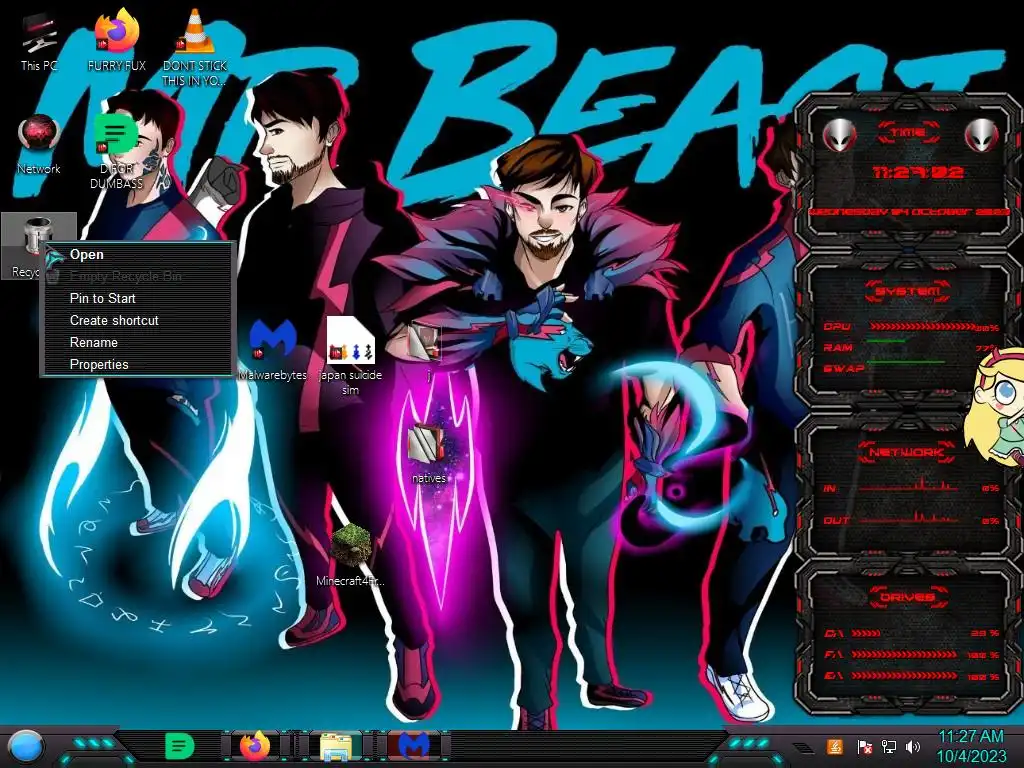
Task: Choose Properties from the context menu
Action: pyautogui.click(x=137, y=364)
